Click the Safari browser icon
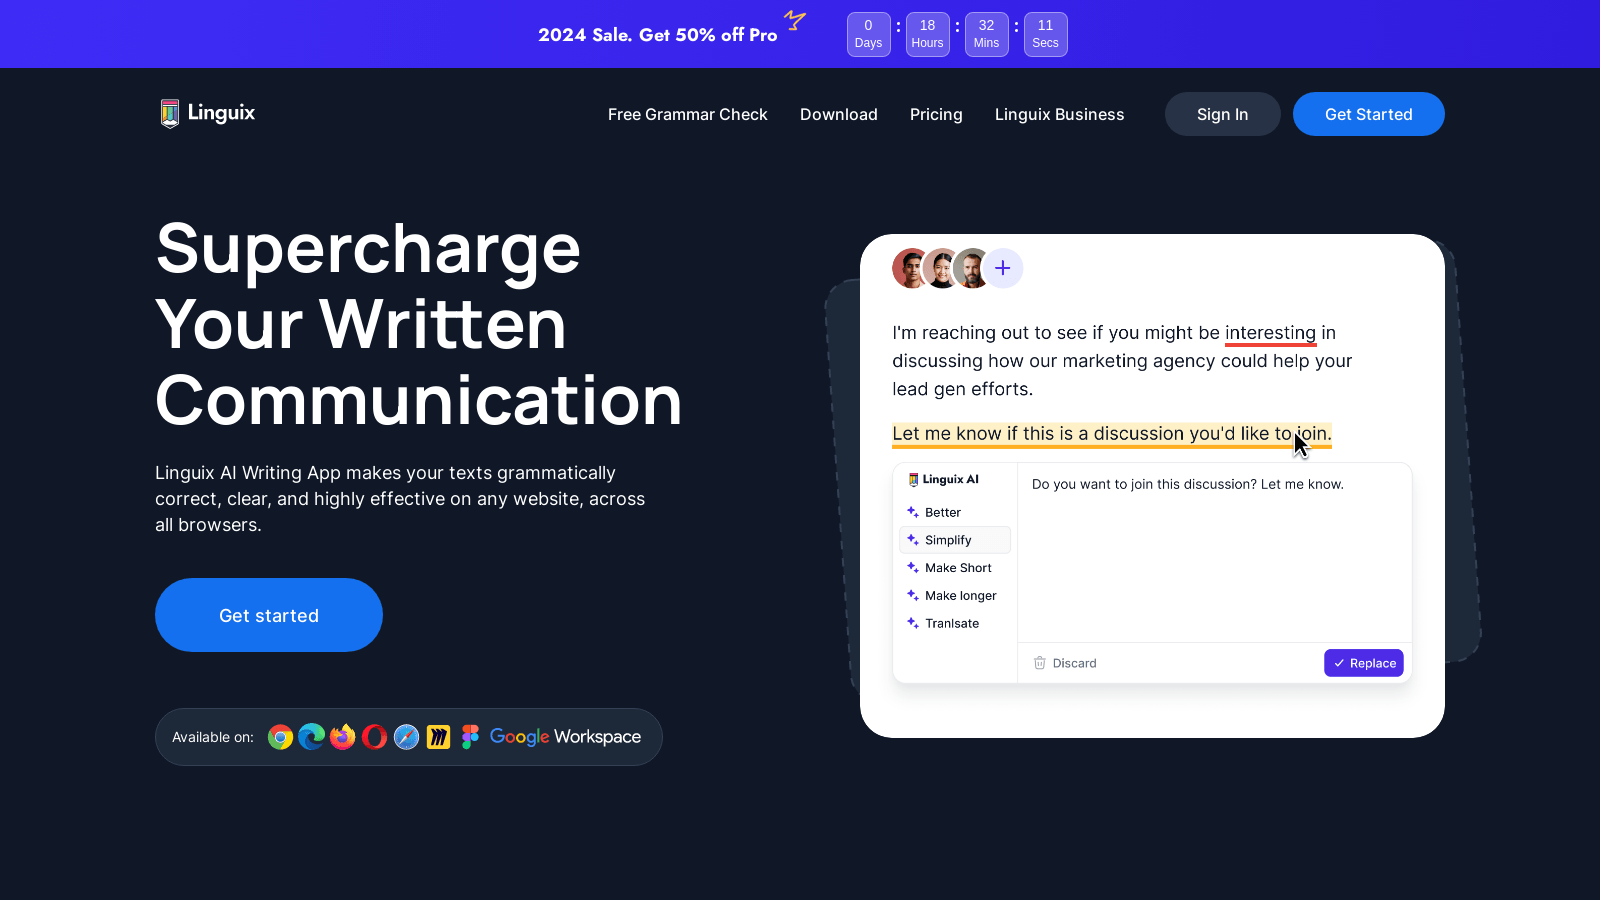The image size is (1600, 900). tap(406, 737)
